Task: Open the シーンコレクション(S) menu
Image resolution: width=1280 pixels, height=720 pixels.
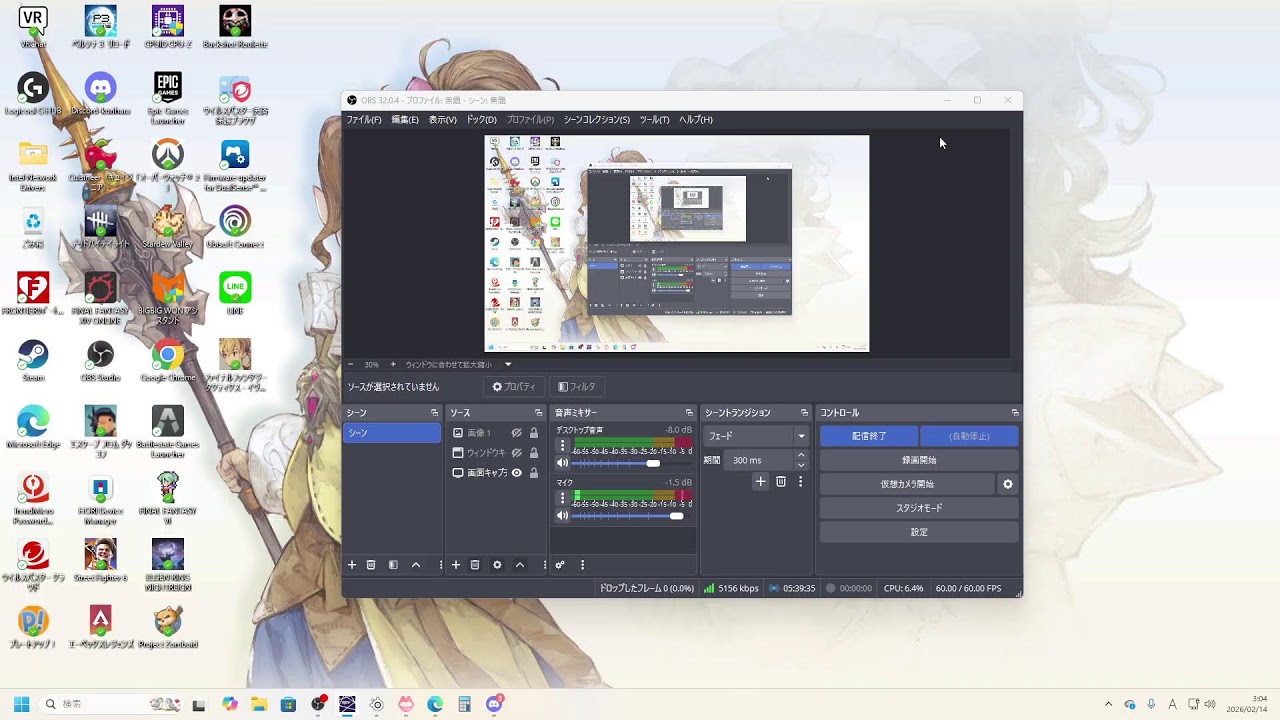Action: [x=597, y=120]
